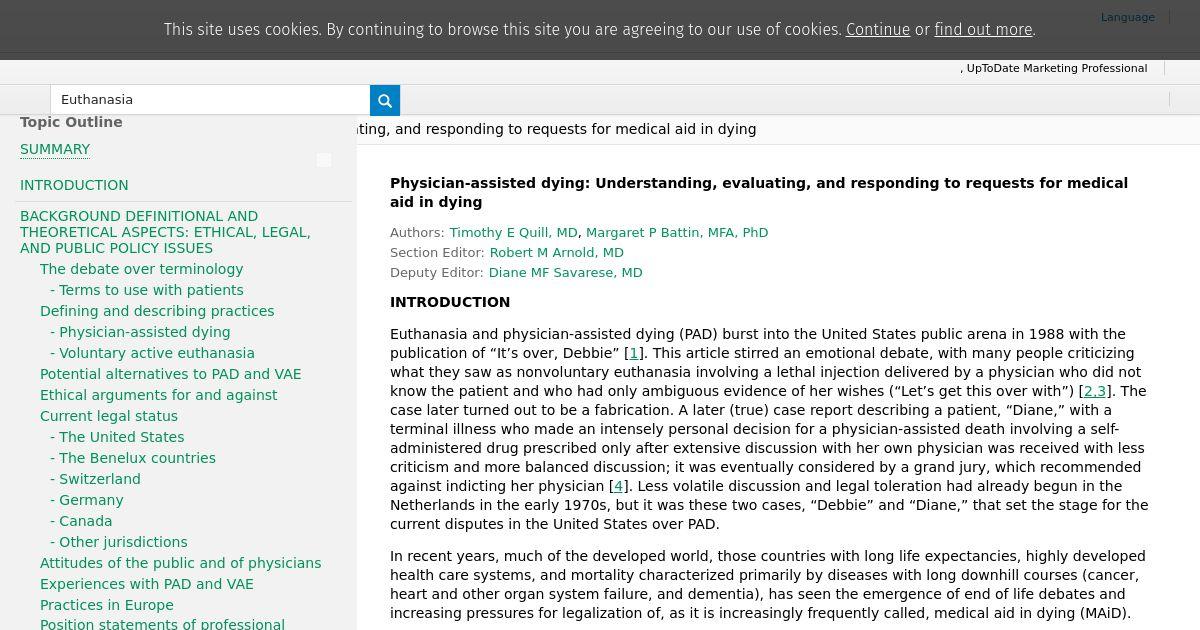Viewport: 1200px width, 630px height.
Task: Jump to The Benelux countries subsection
Action: (x=137, y=458)
